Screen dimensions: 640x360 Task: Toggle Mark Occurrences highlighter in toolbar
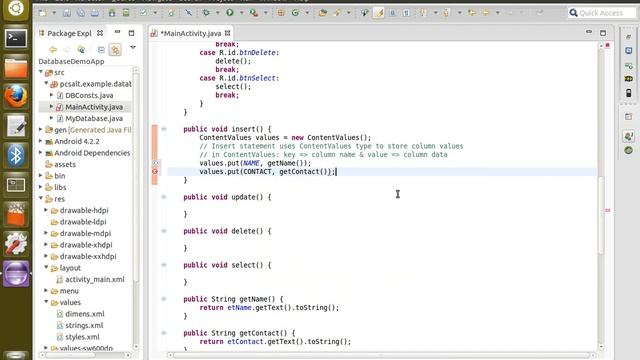coord(379,13)
